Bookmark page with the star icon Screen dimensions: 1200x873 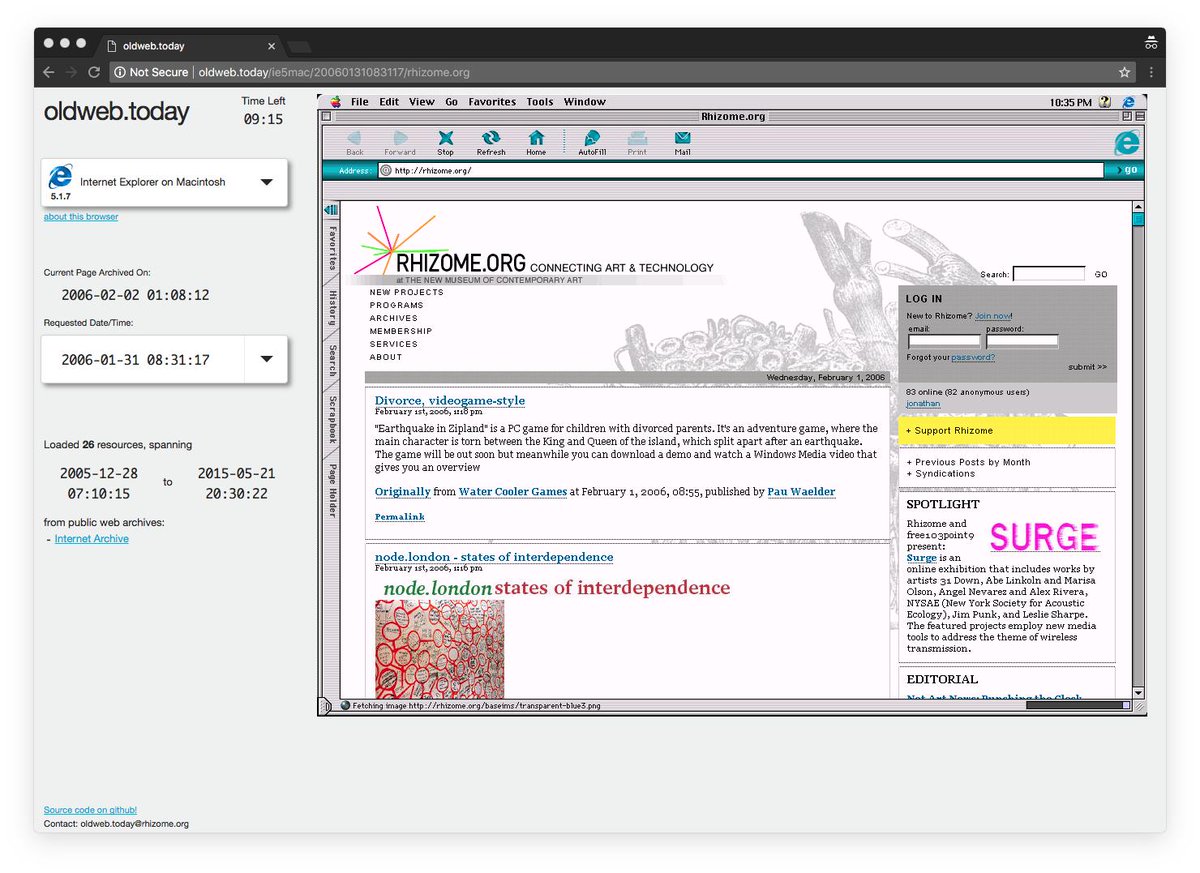[1124, 72]
